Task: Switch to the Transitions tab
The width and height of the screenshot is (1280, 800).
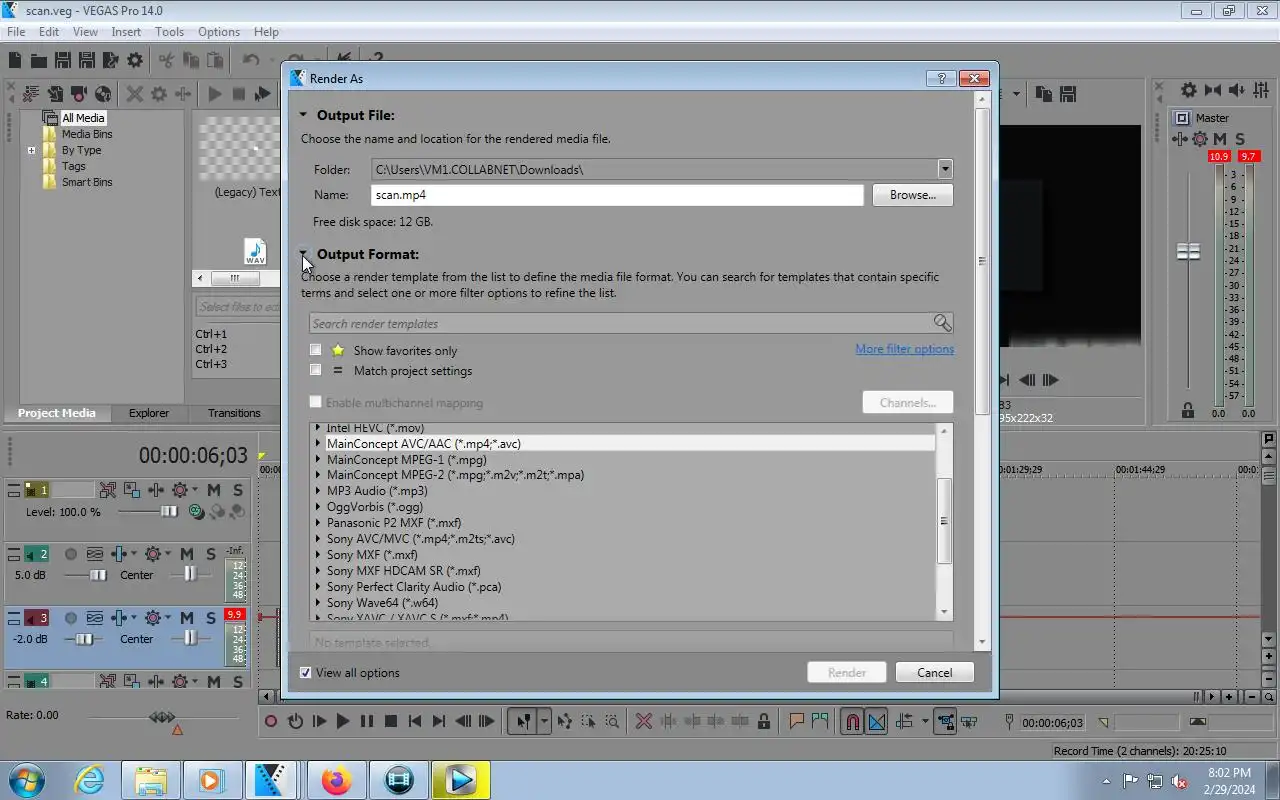Action: pos(234,413)
